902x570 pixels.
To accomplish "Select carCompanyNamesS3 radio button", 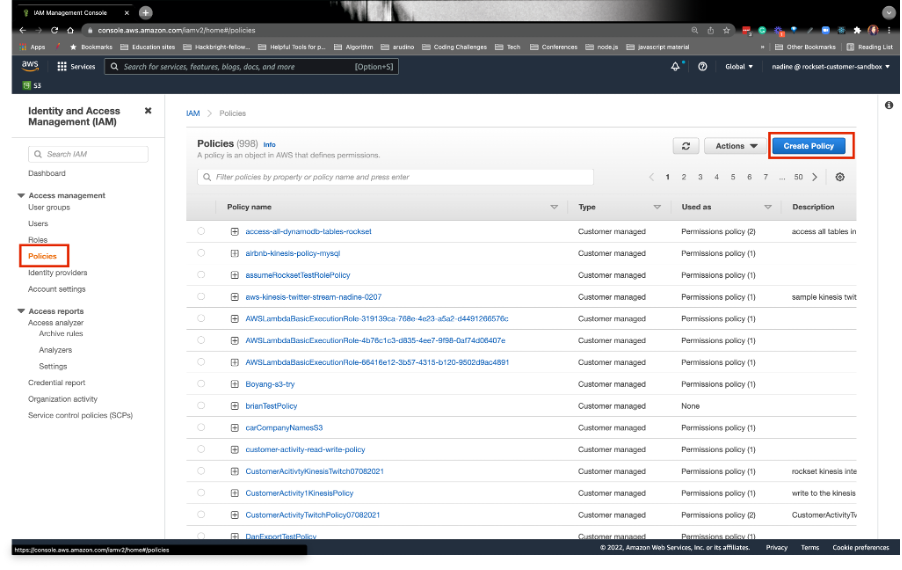I will click(201, 427).
